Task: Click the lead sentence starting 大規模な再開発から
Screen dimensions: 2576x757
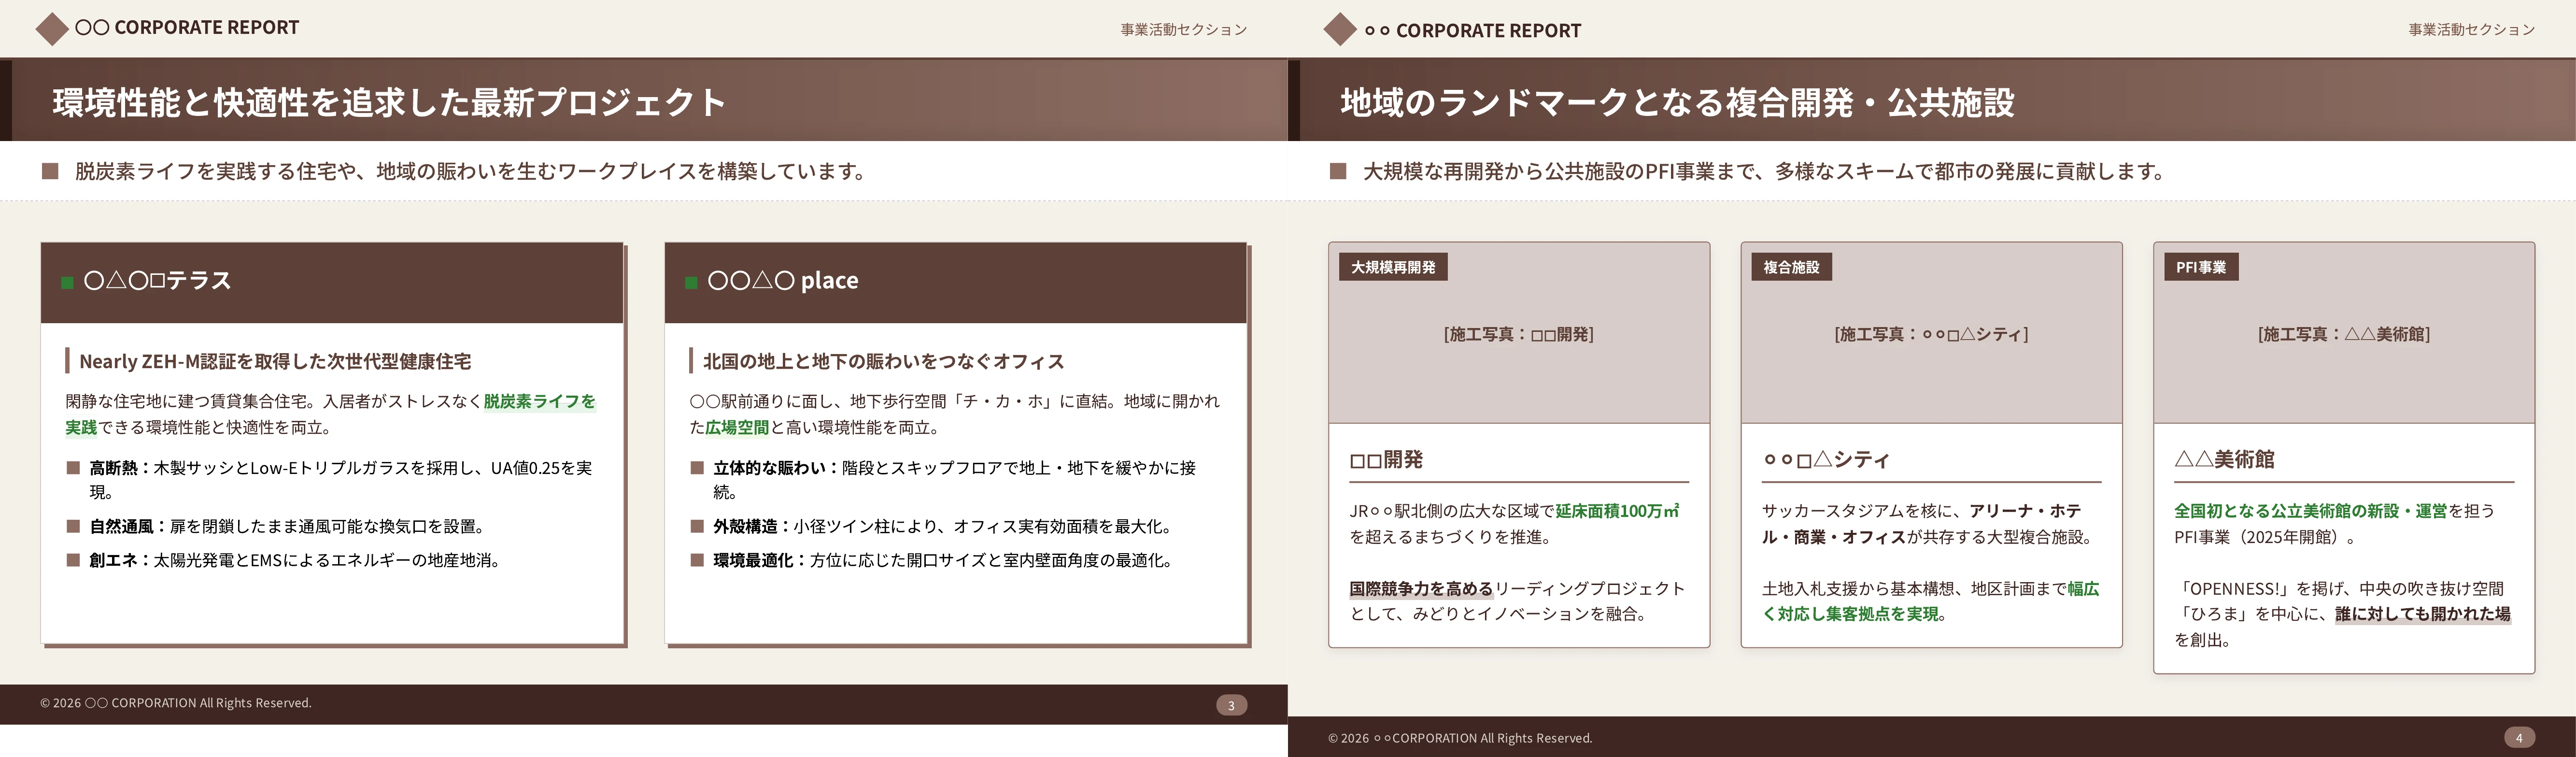Action: (1764, 171)
